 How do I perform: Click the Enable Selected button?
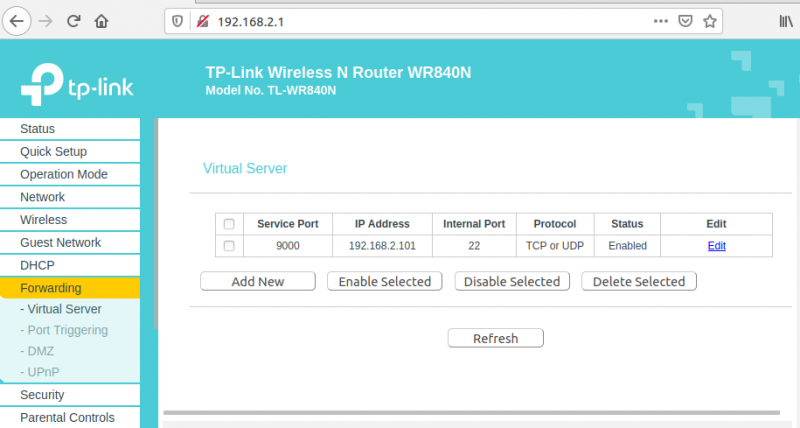[385, 282]
